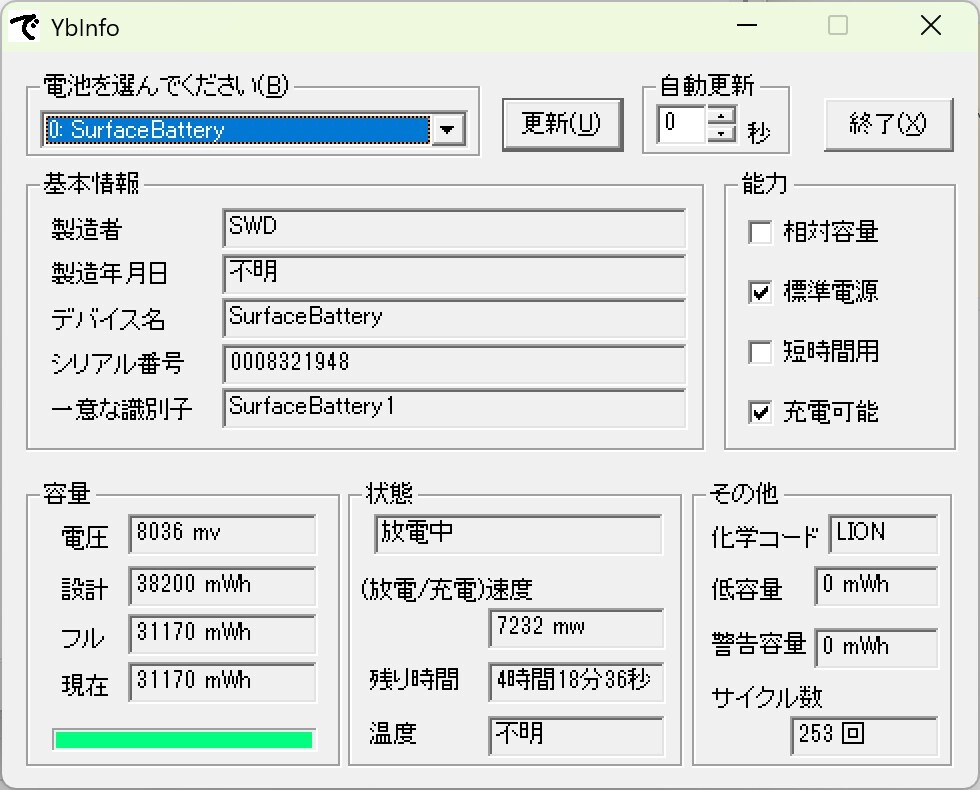Open the battery selection dropdown
Image resolution: width=980 pixels, height=790 pixels.
pyautogui.click(x=449, y=129)
